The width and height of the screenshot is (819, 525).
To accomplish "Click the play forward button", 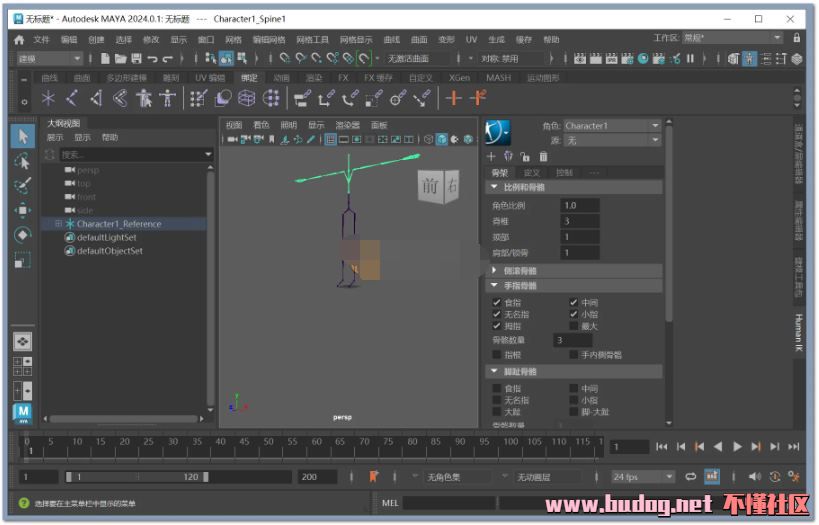I will [x=737, y=447].
